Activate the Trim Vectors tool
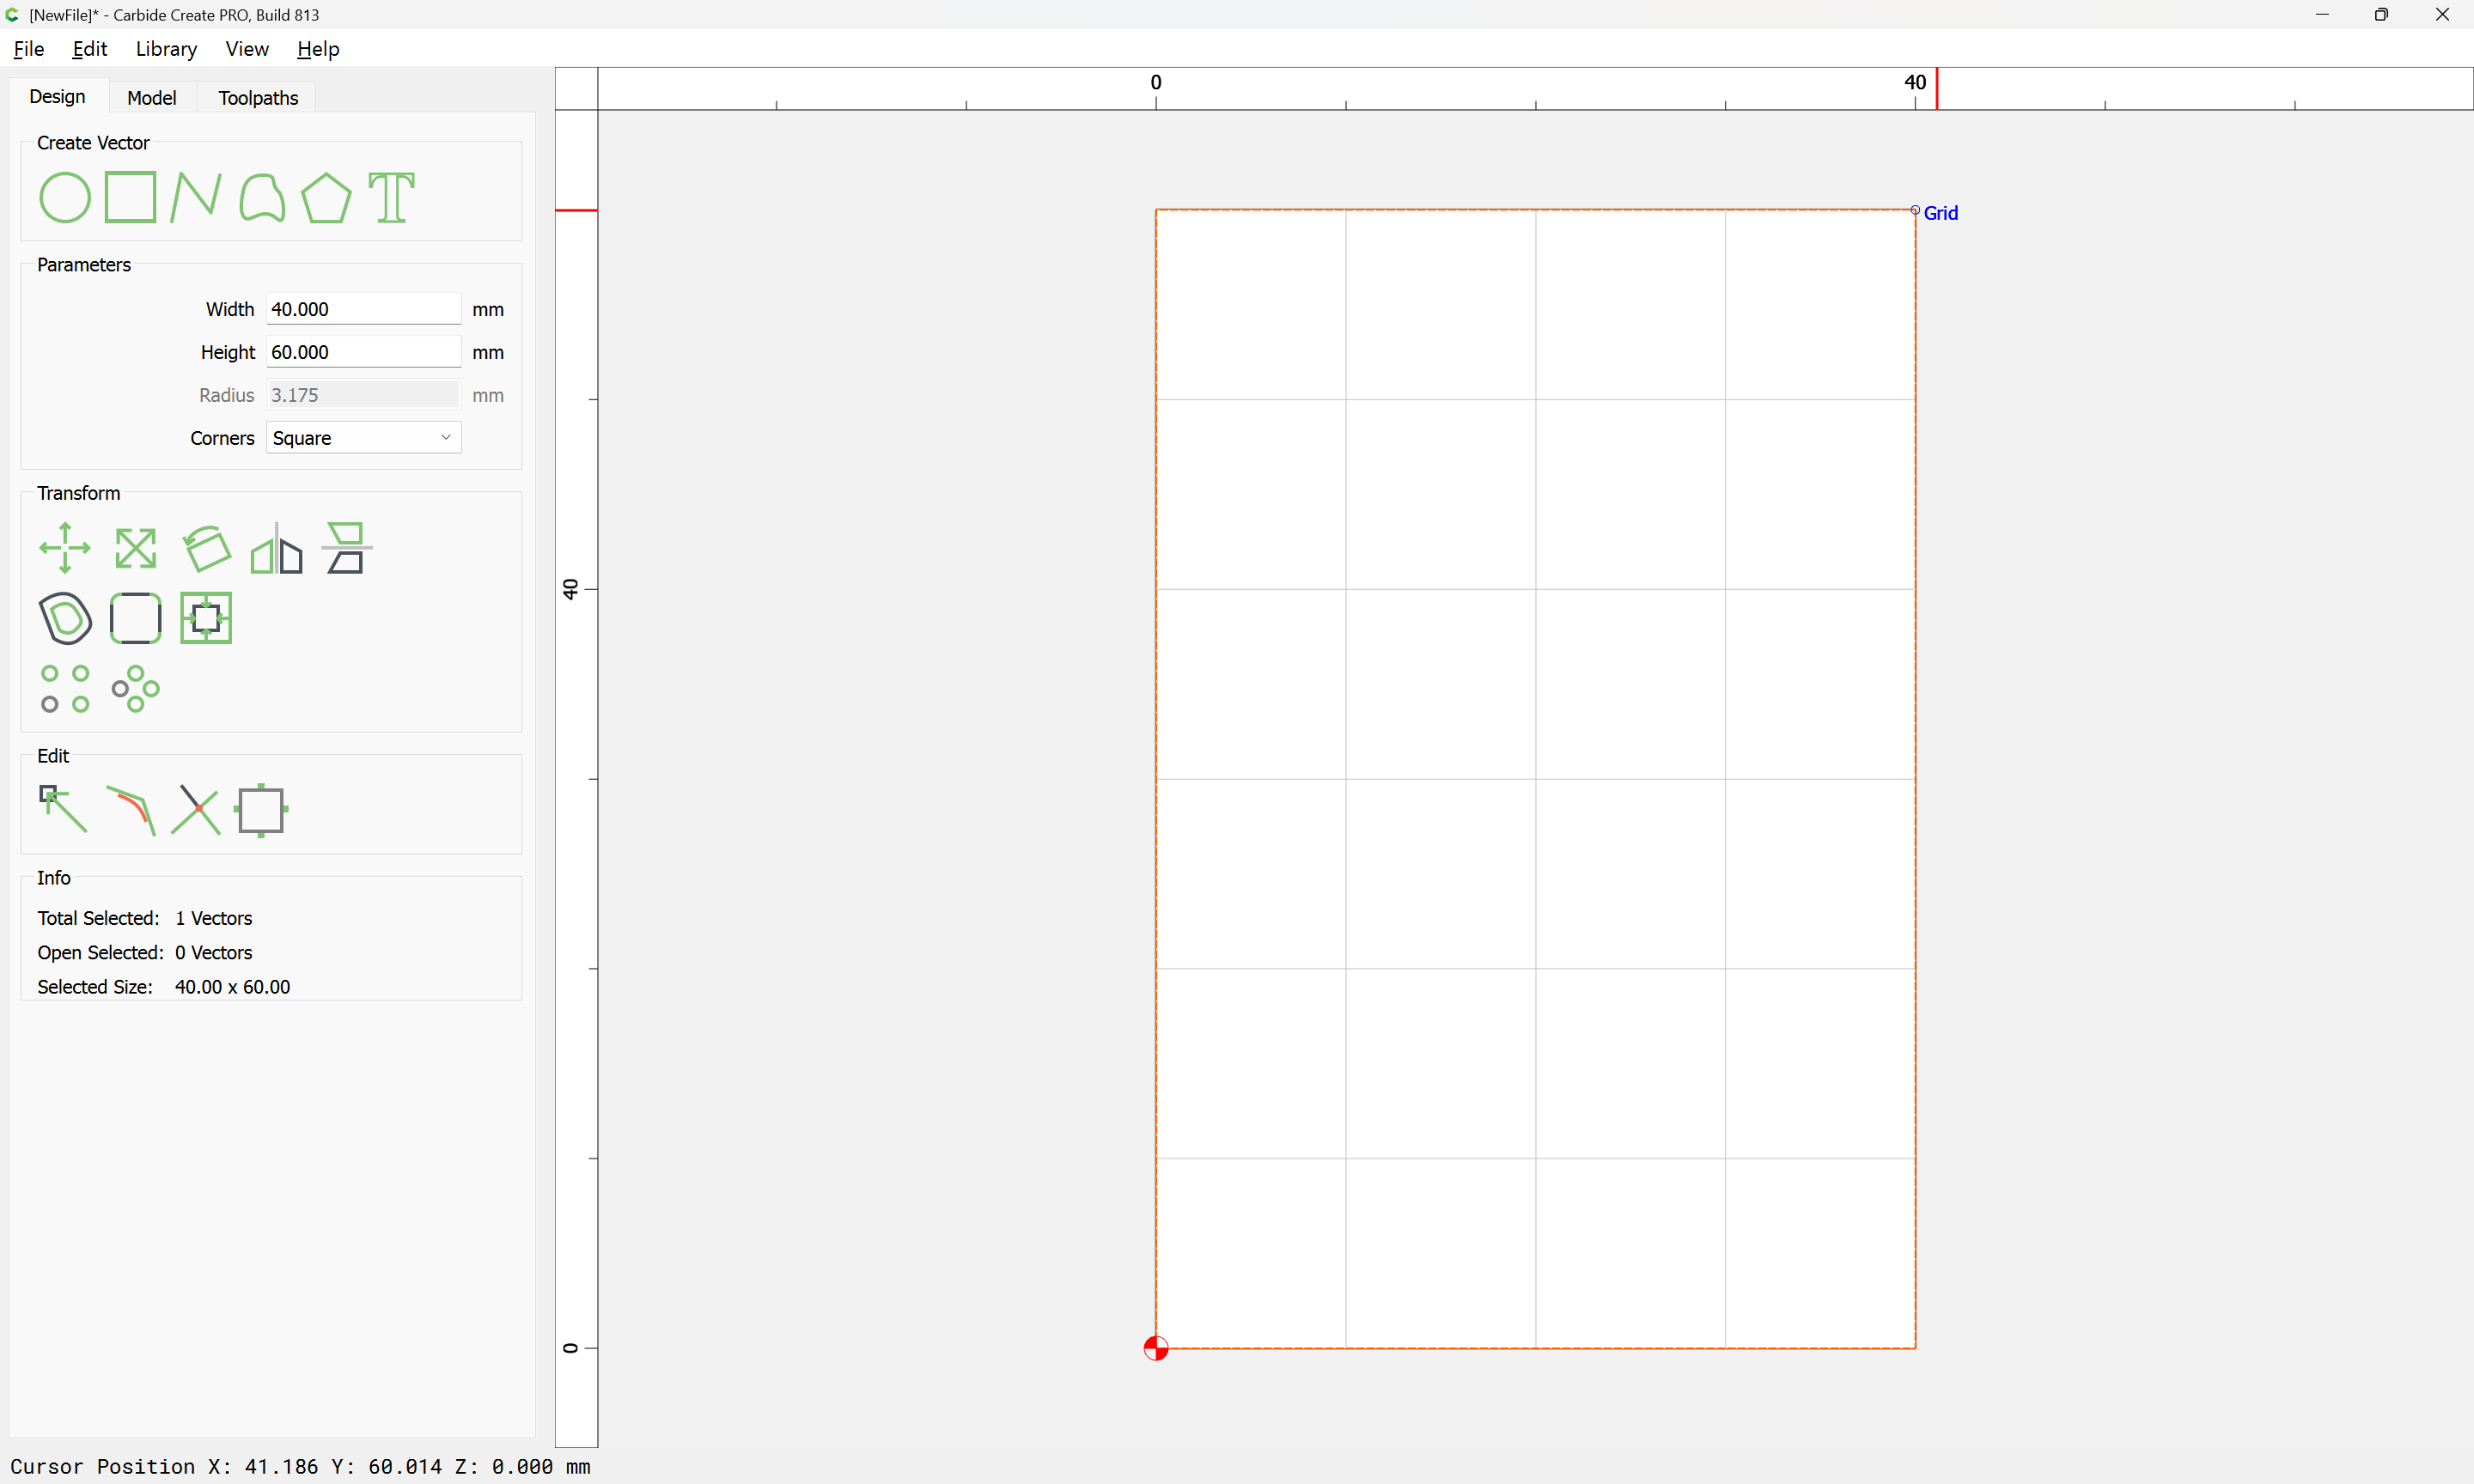2474x1484 pixels. (x=131, y=810)
